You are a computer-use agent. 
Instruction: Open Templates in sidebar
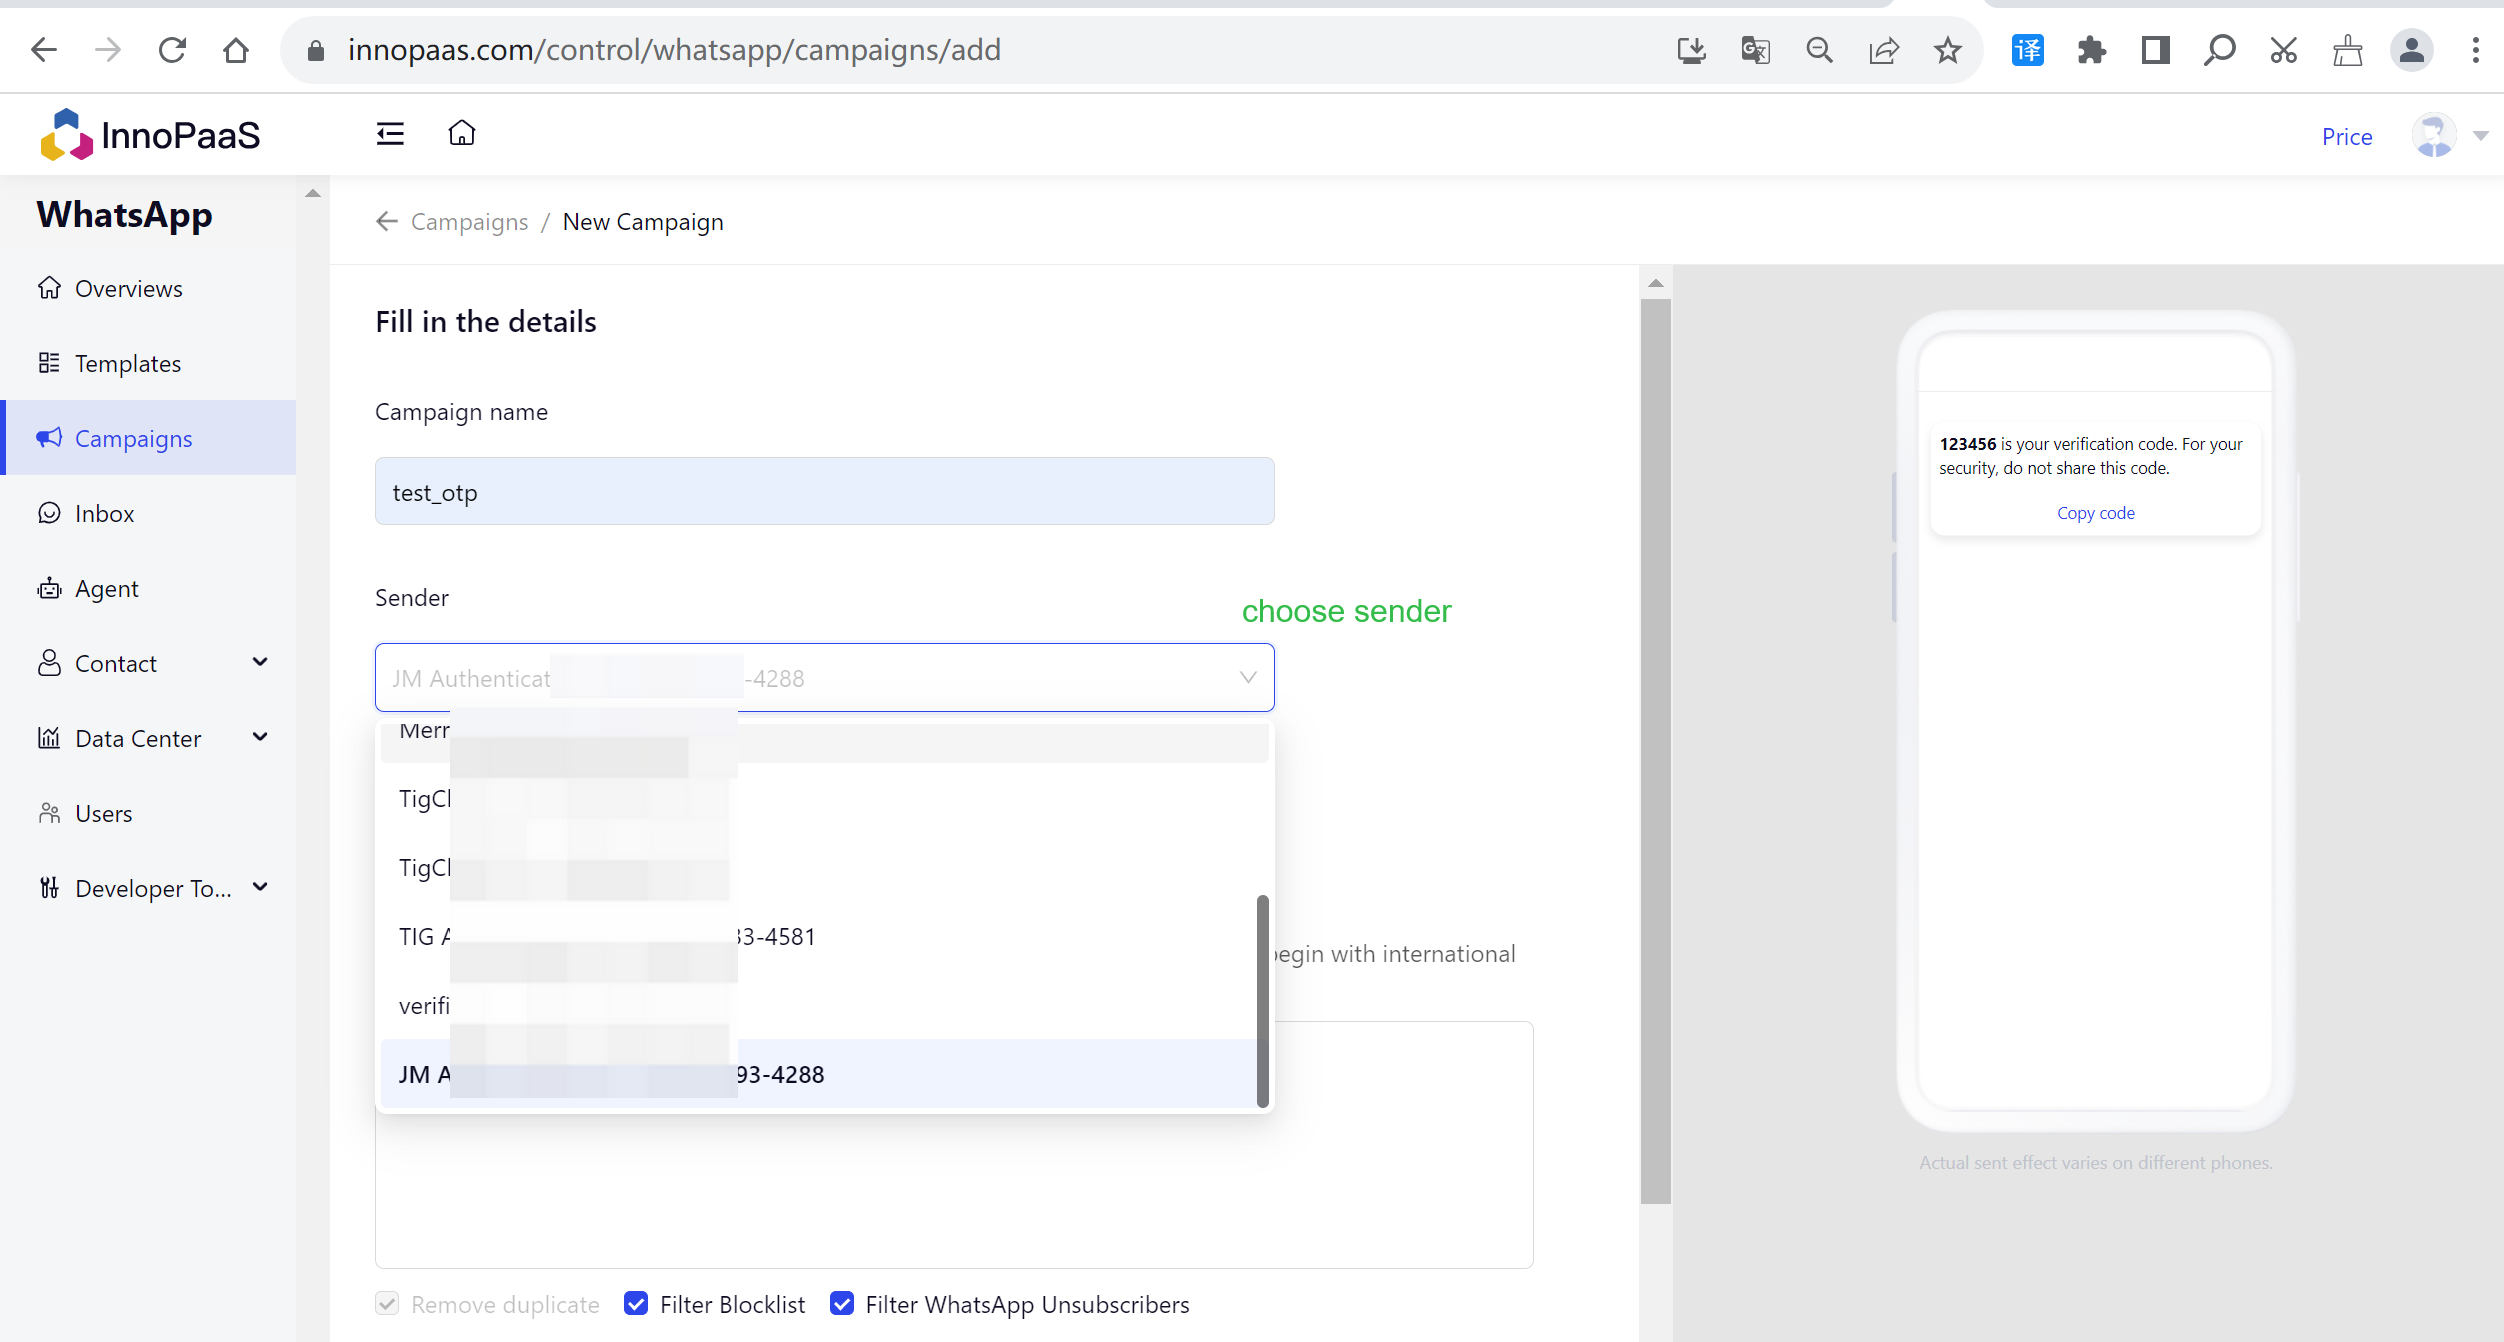coord(127,363)
